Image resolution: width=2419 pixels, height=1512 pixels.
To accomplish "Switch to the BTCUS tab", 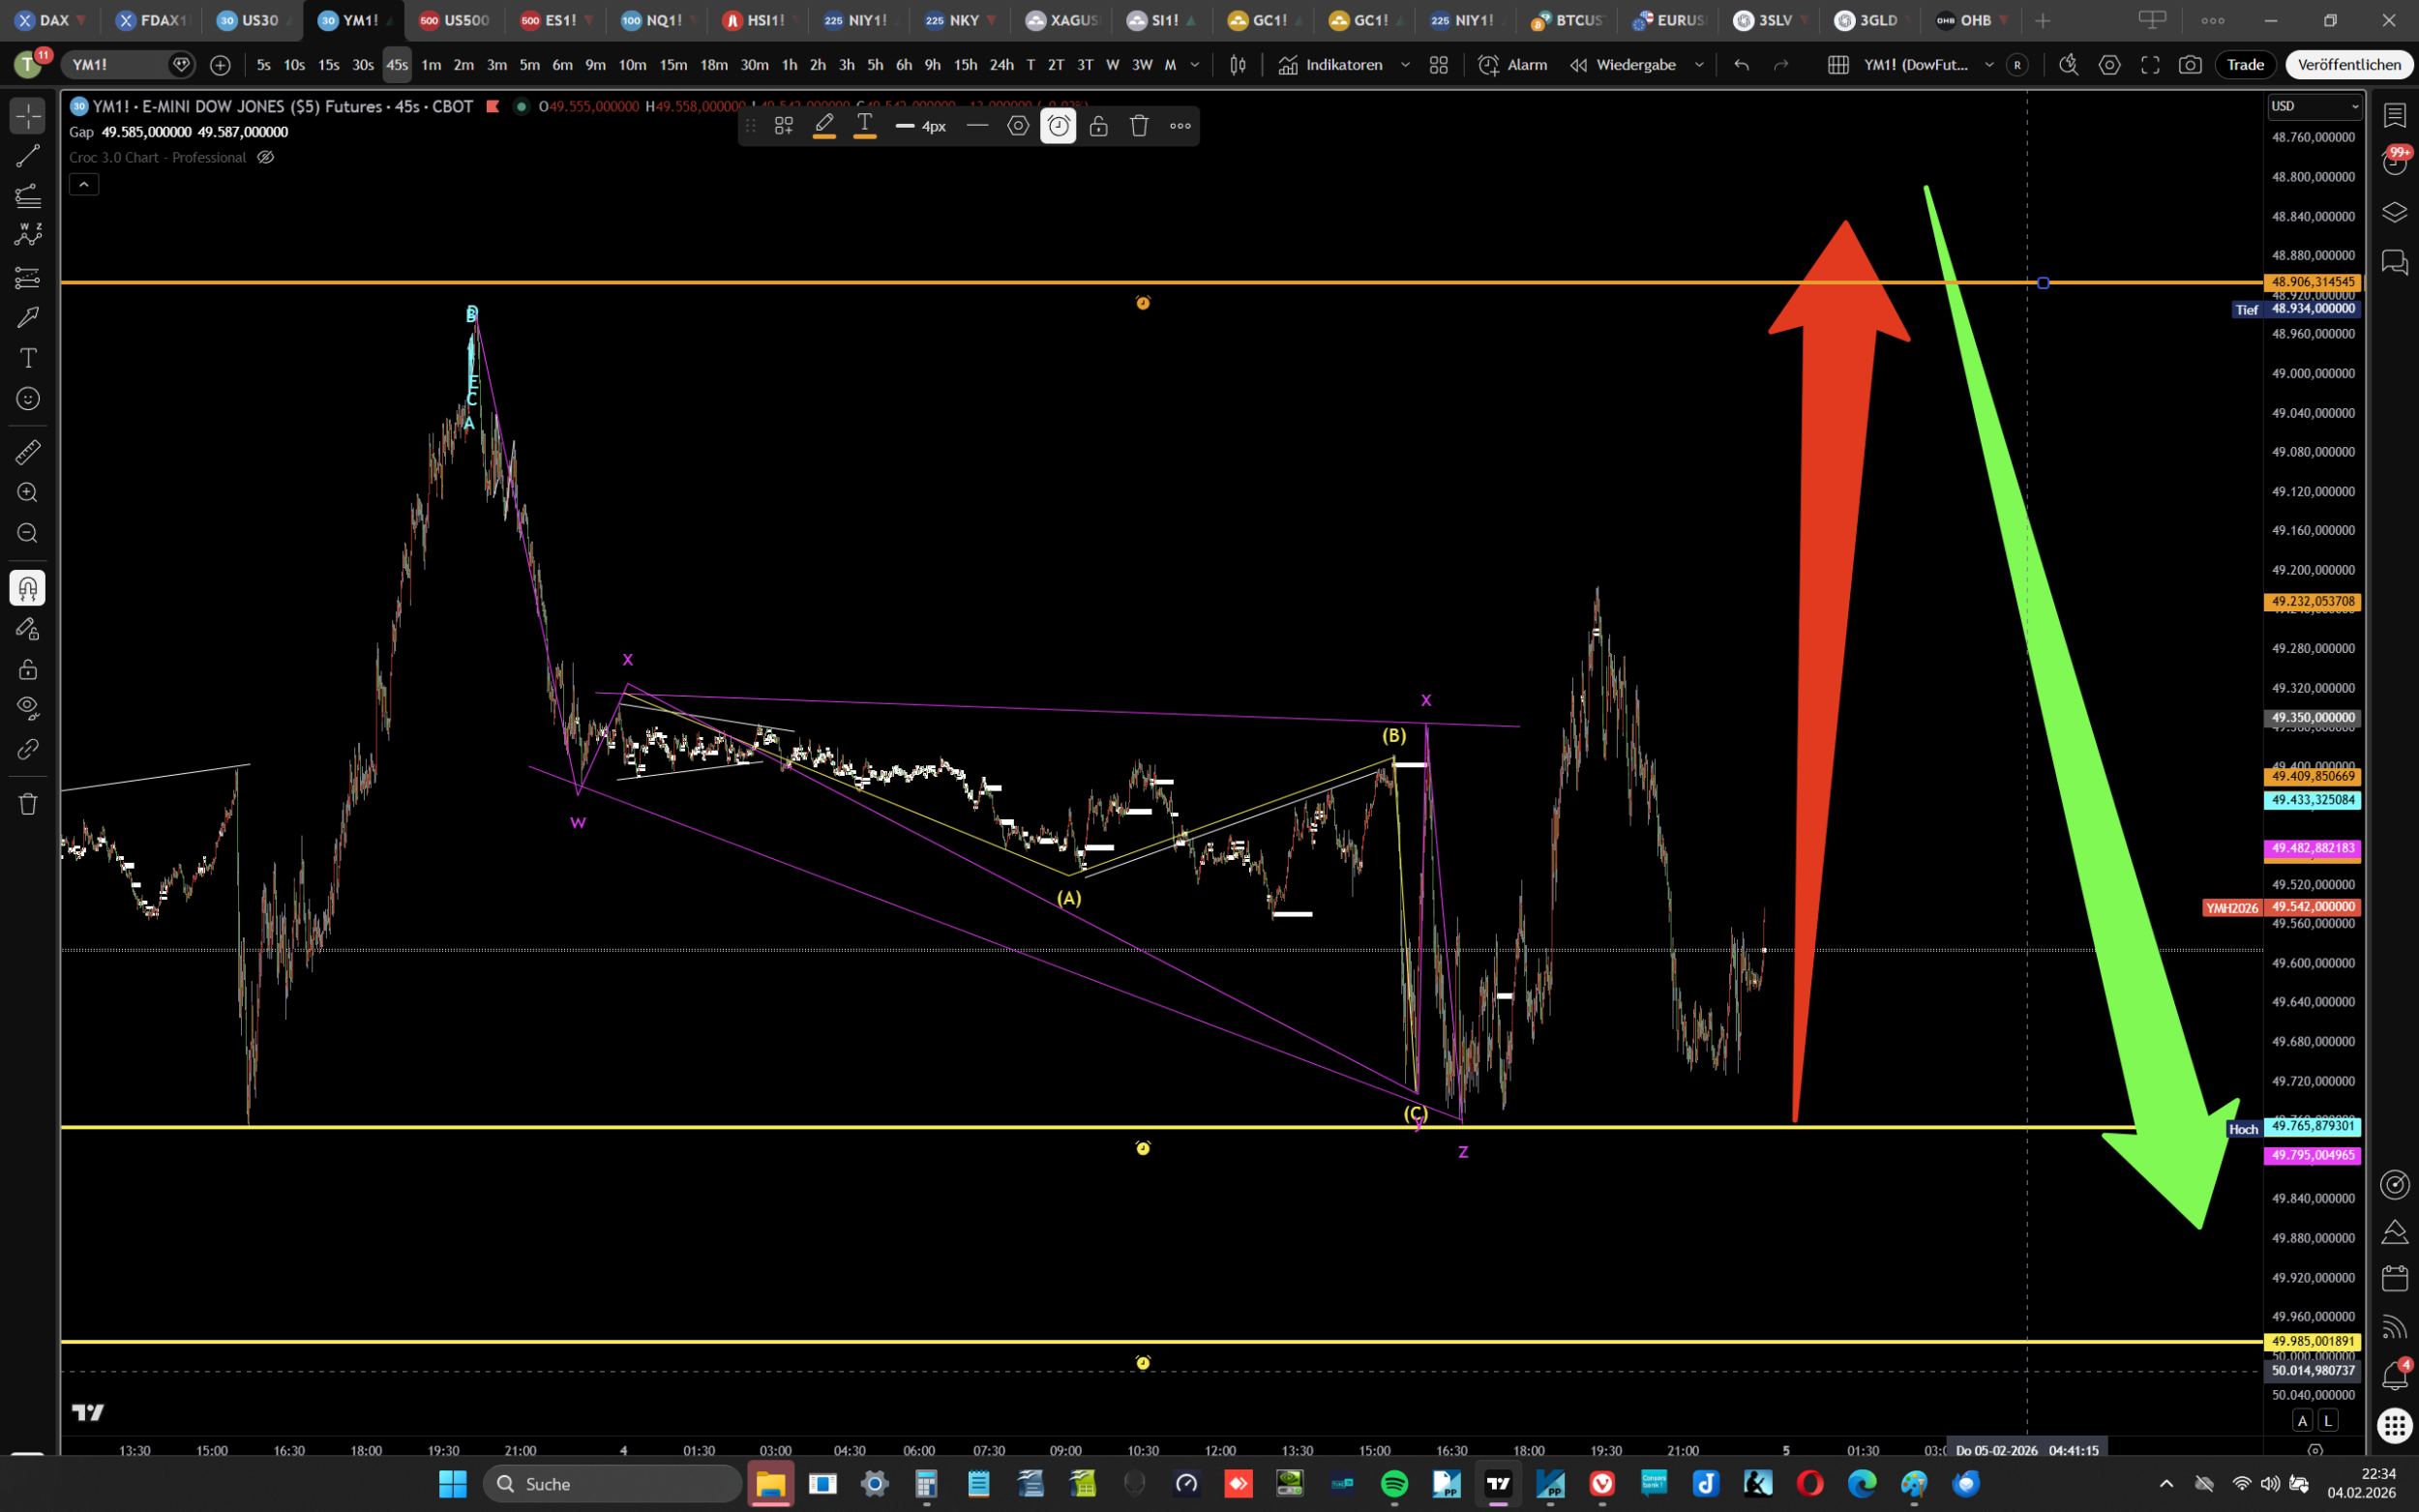I will [x=1568, y=20].
